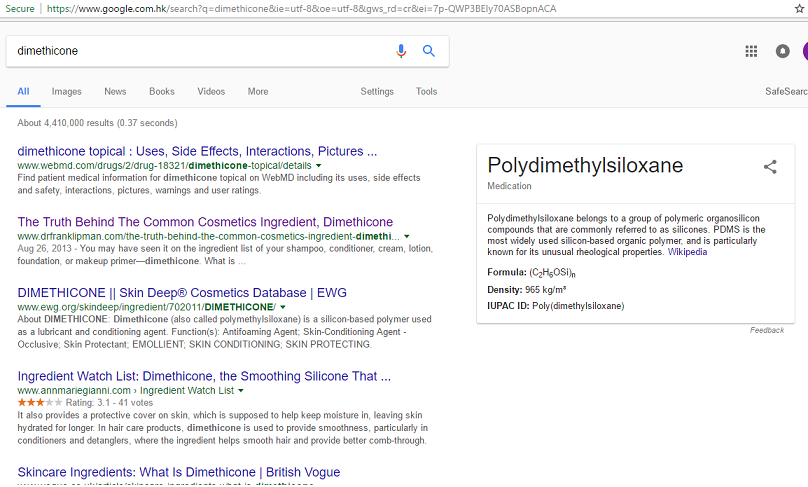
Task: Click the www.webmd.com green URL text
Action: 164,165
